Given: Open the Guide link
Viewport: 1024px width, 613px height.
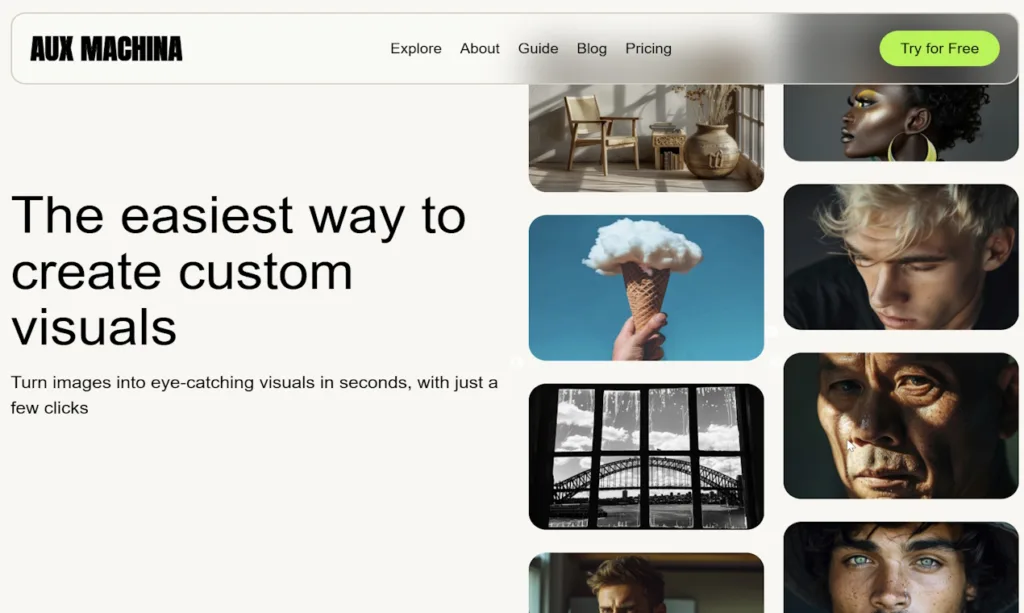Looking at the screenshot, I should click(537, 48).
